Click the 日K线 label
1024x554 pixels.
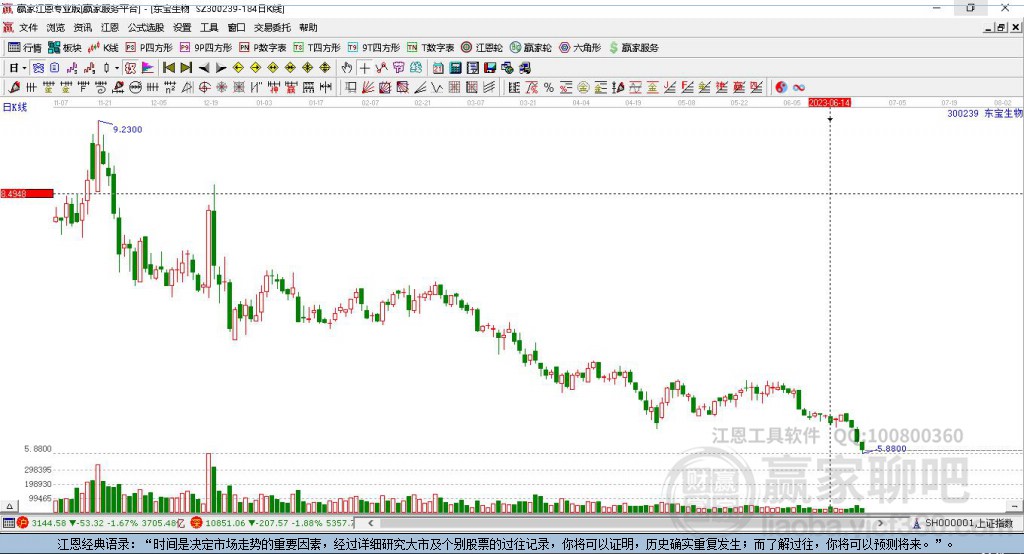[x=15, y=107]
